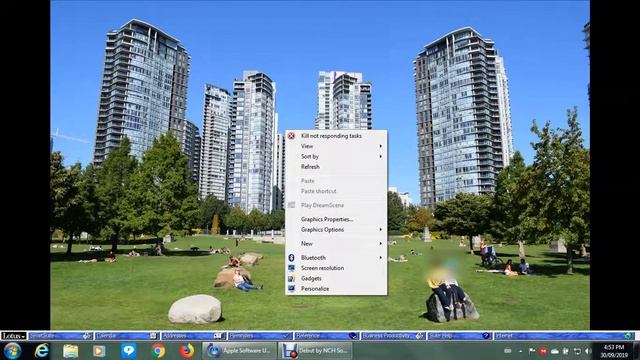Click the Show desktop button
The width and height of the screenshot is (640, 360).
[x=636, y=351]
